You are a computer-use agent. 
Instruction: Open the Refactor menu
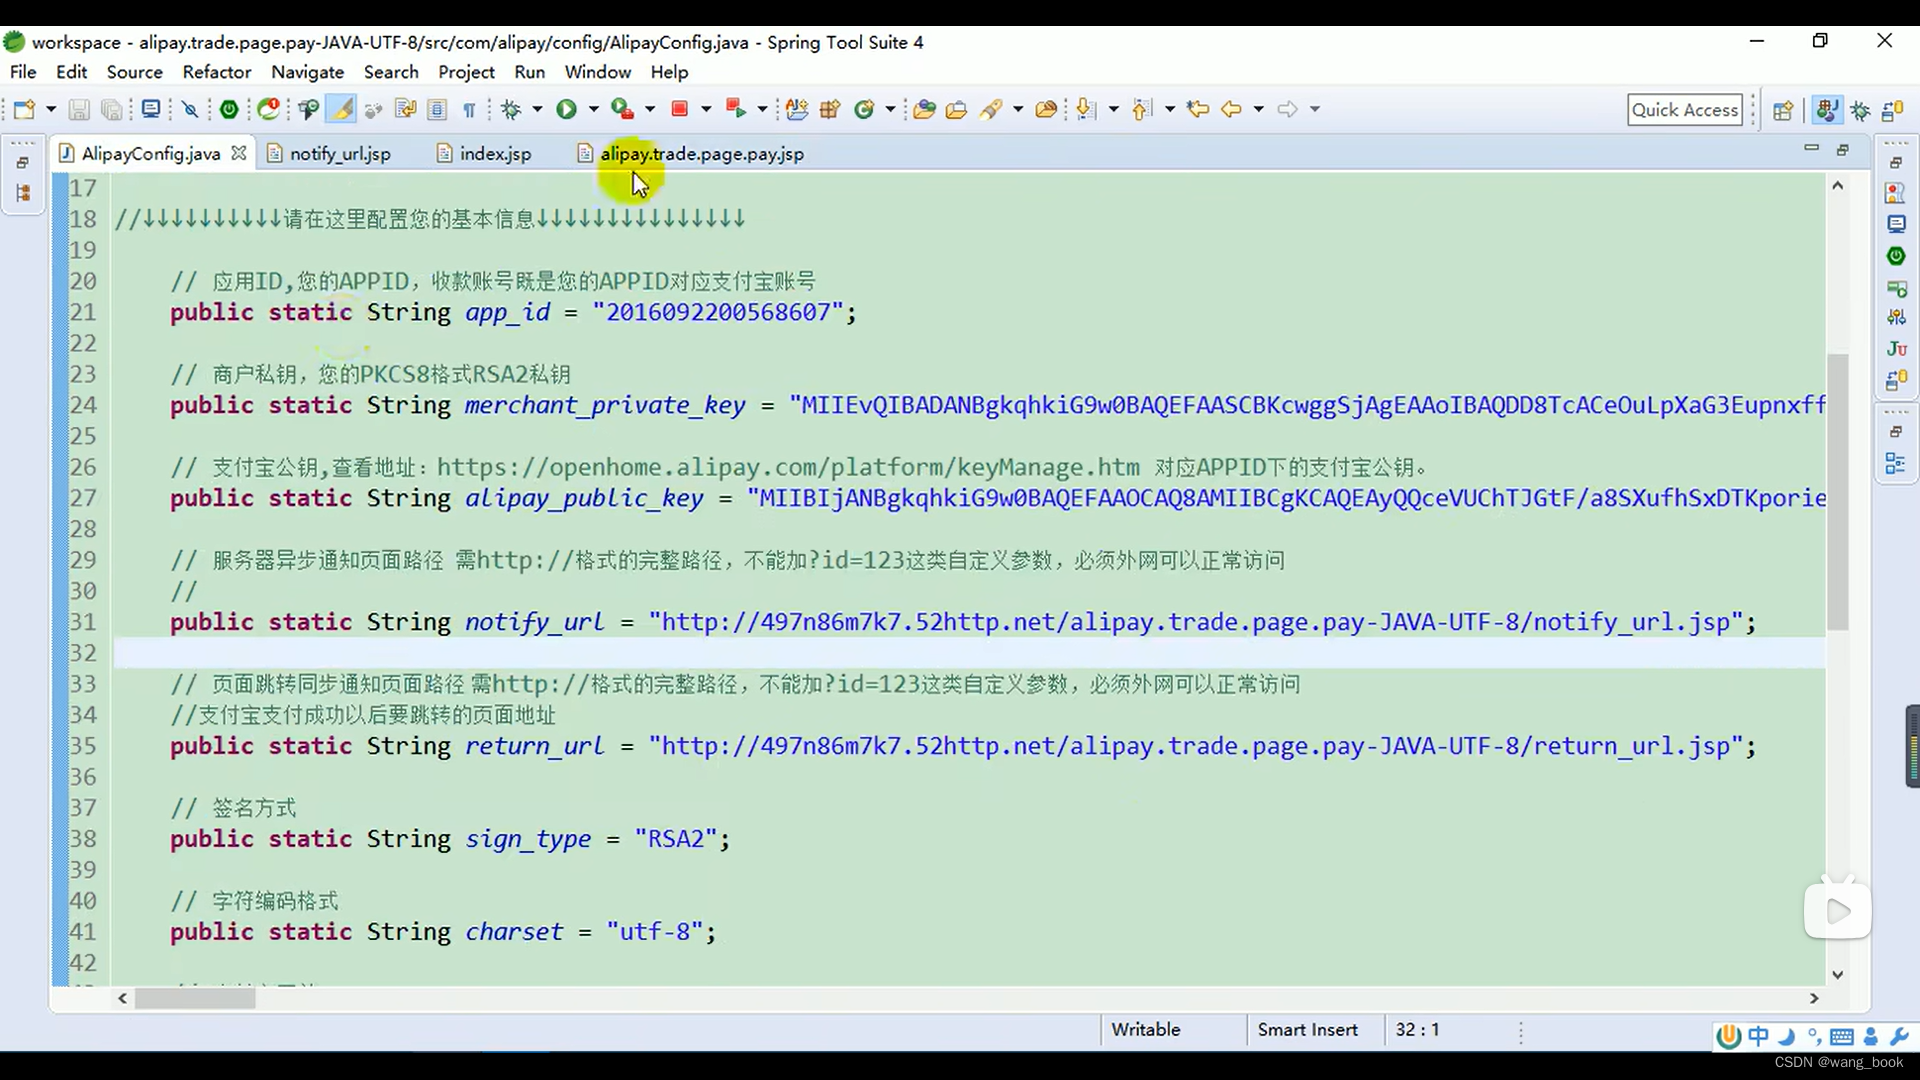[217, 72]
